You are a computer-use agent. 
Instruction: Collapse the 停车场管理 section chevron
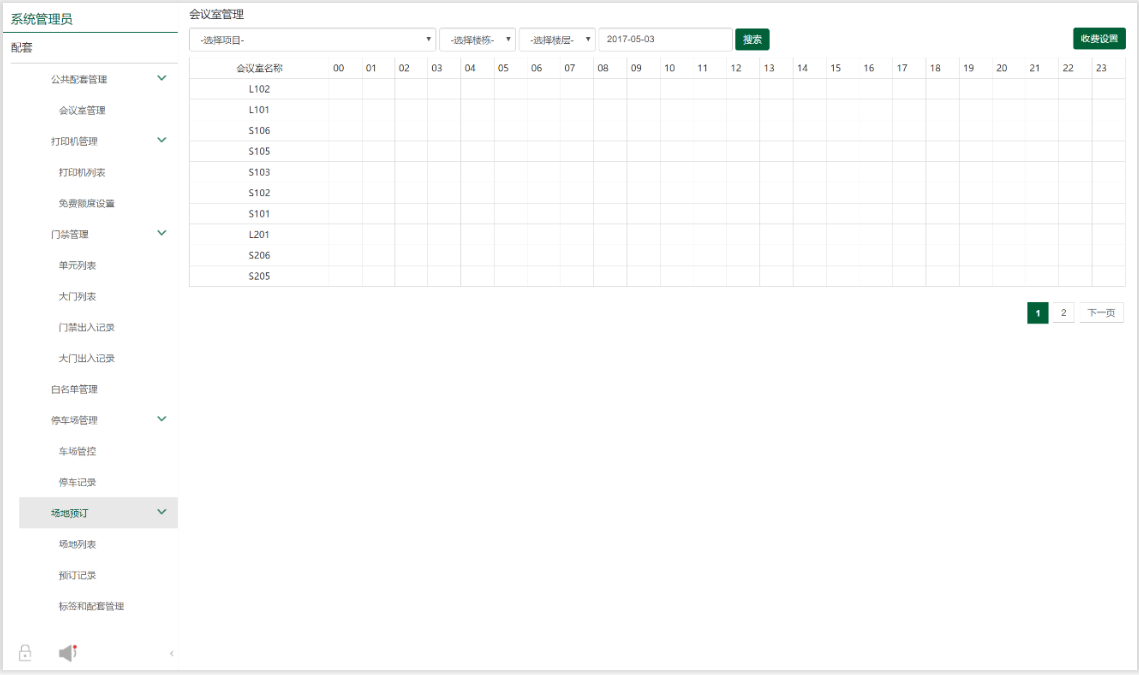click(x=162, y=419)
